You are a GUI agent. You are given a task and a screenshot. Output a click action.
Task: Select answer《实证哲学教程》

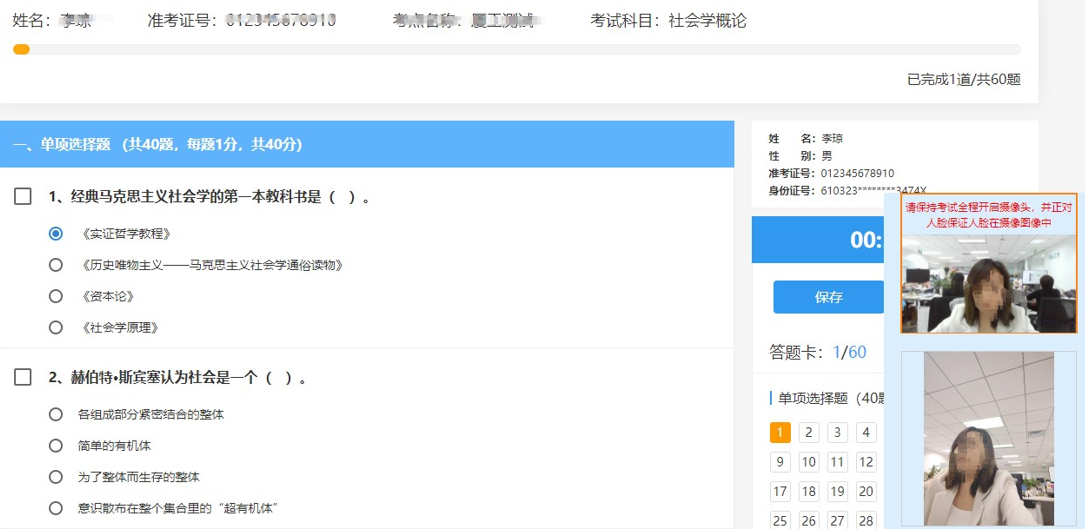[x=56, y=233]
